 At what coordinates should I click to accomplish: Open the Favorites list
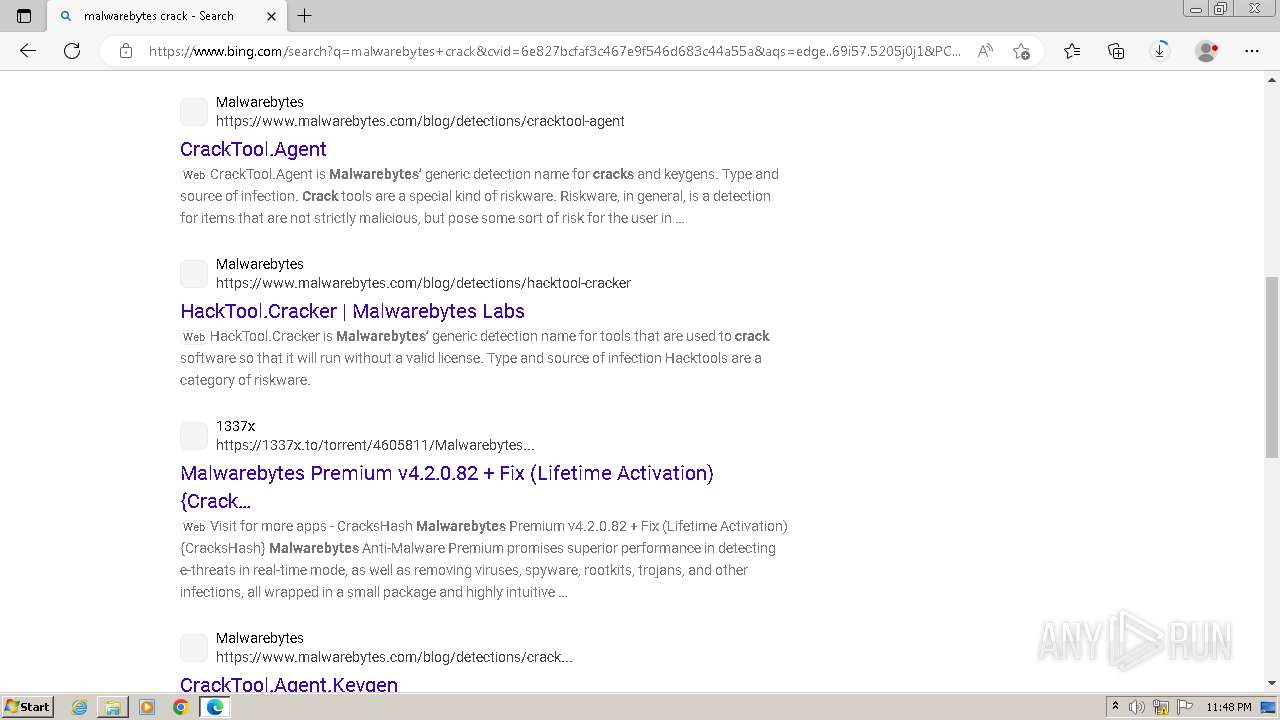click(x=1072, y=51)
